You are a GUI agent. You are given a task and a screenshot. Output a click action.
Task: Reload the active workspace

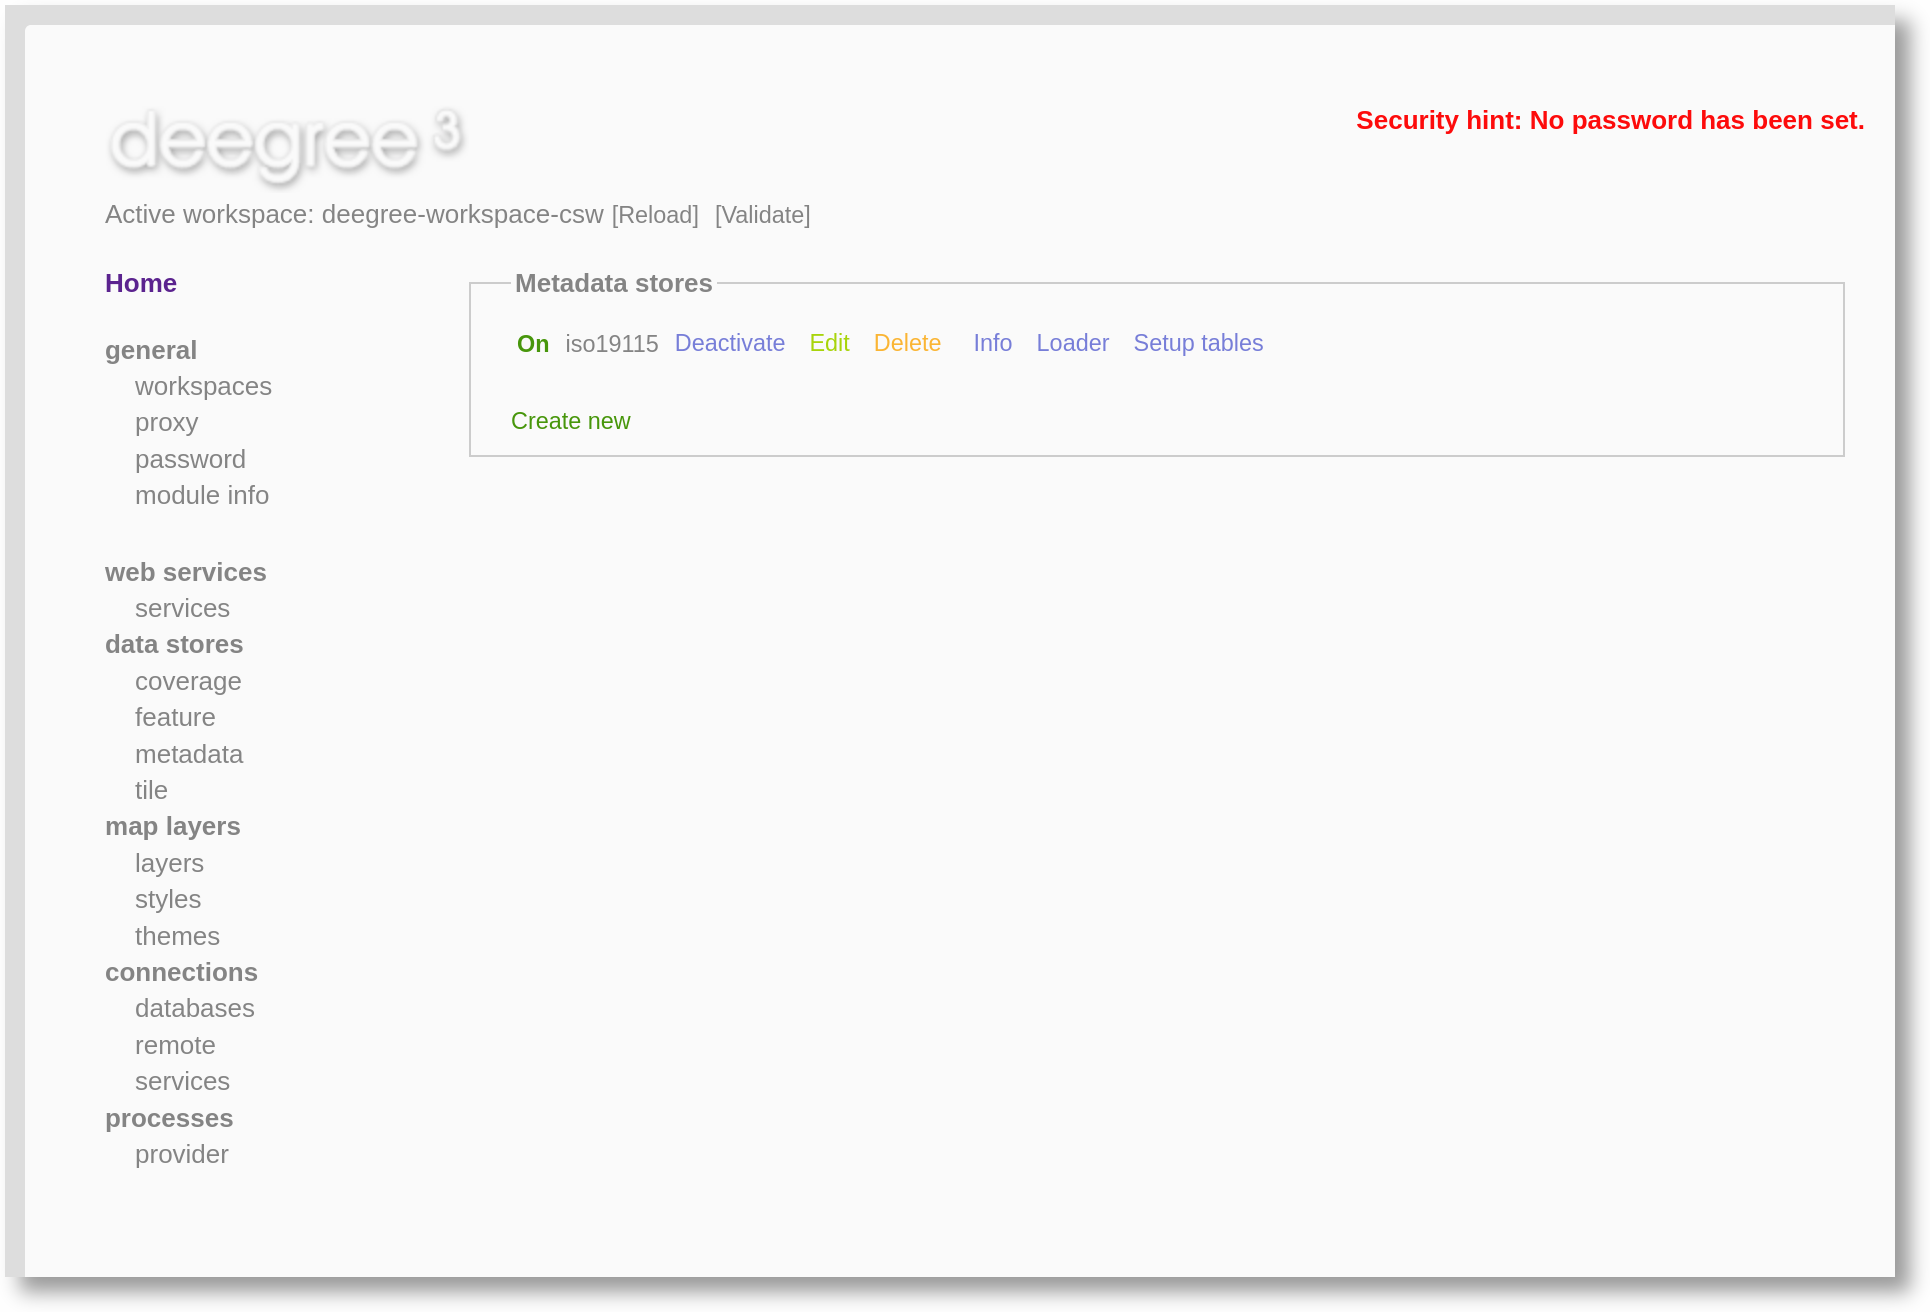click(655, 214)
